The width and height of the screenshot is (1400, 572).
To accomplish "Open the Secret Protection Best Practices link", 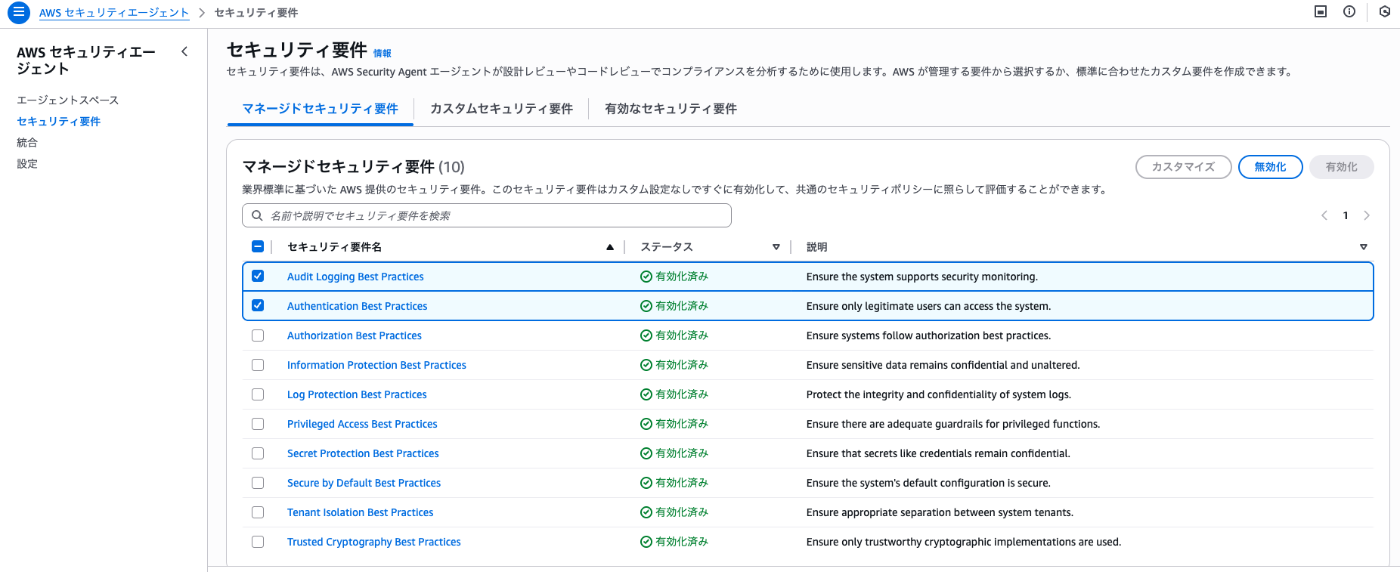I will pyautogui.click(x=363, y=454).
